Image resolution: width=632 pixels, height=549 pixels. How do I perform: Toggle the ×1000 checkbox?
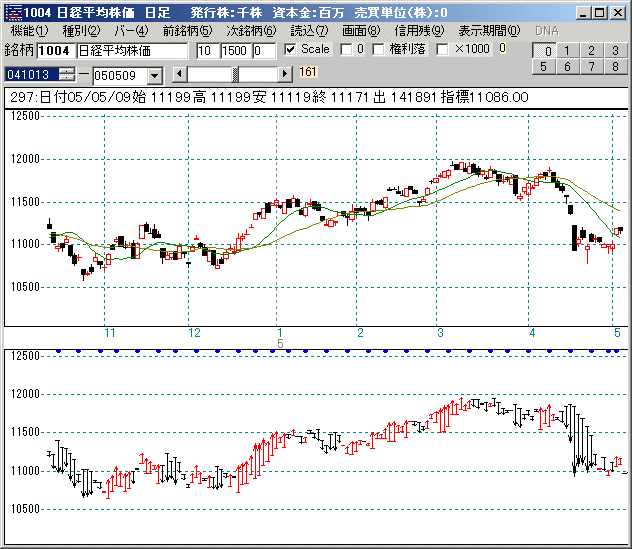[442, 50]
